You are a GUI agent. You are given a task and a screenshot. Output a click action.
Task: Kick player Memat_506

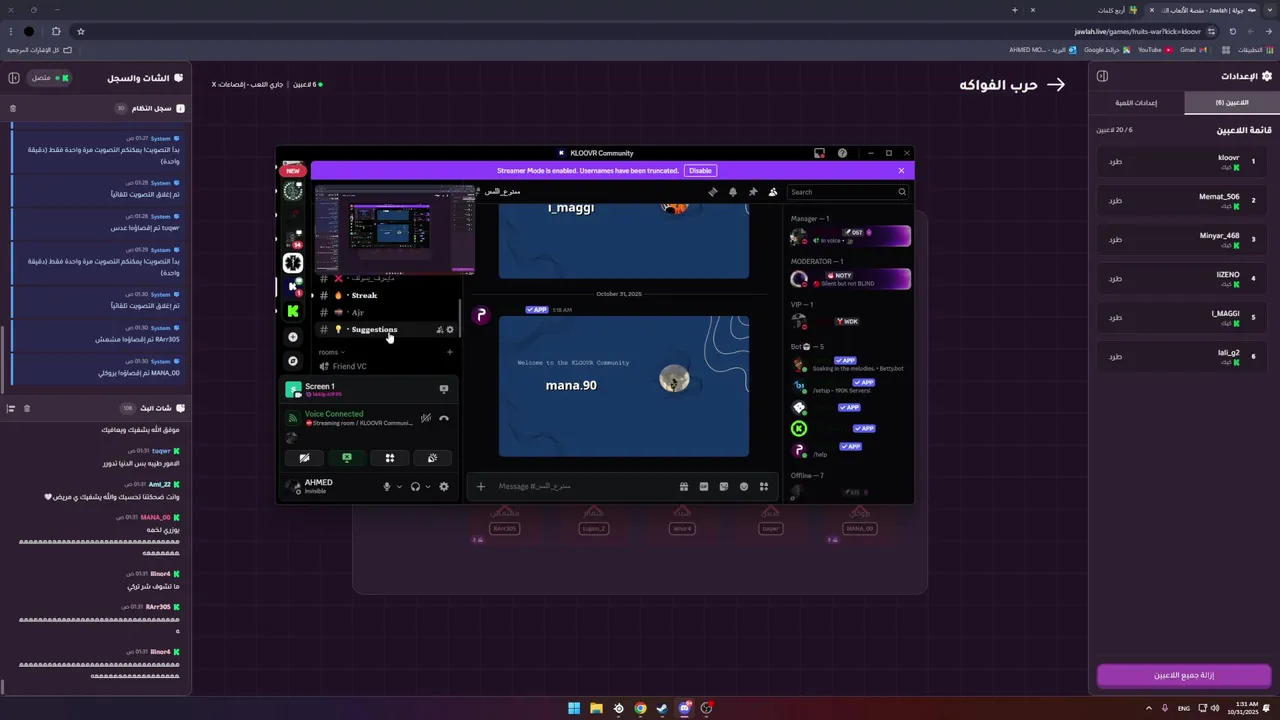tap(1115, 200)
